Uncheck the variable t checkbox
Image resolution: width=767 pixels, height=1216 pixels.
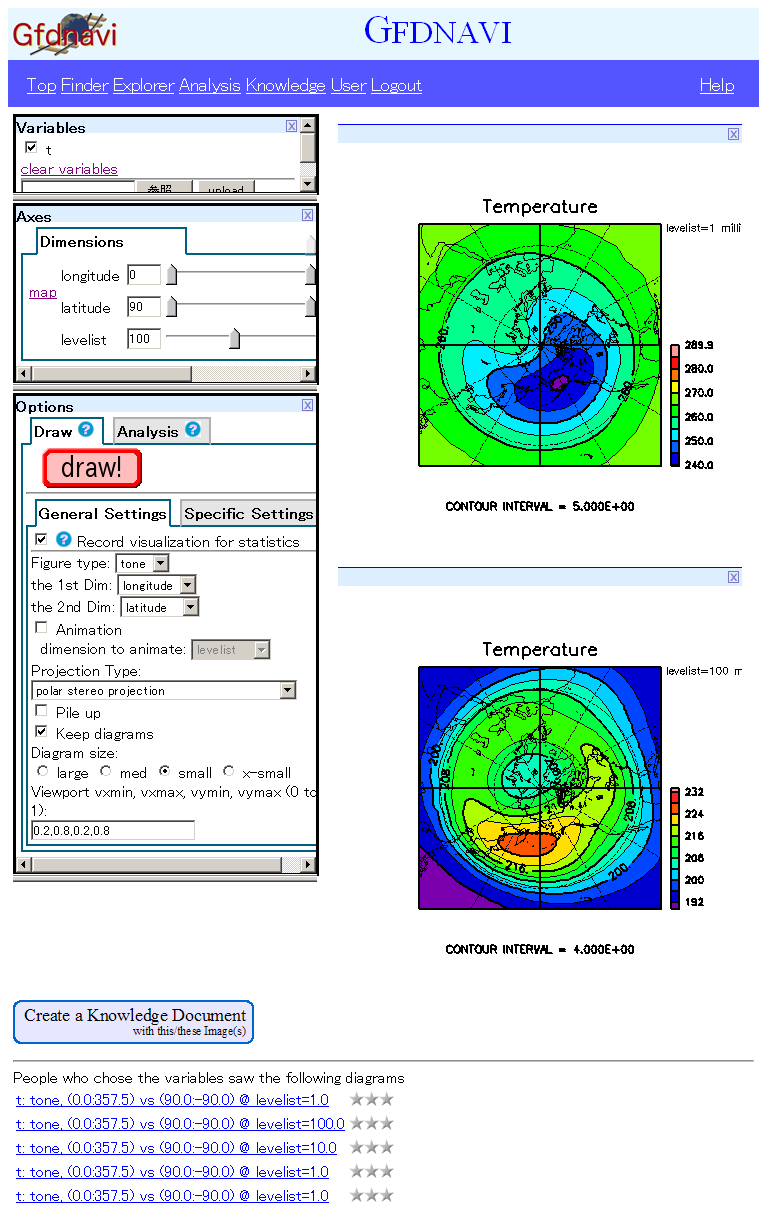pyautogui.click(x=31, y=148)
